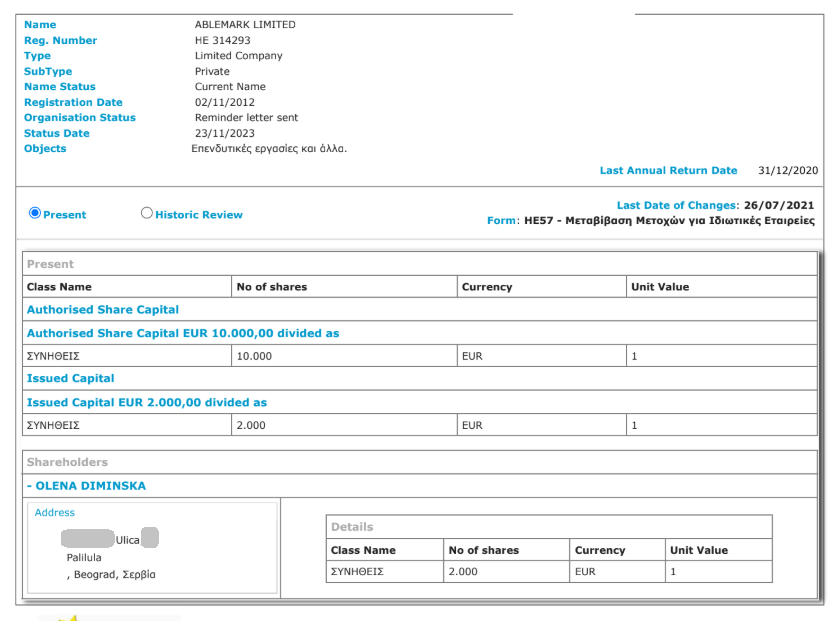
Task: Click the Current Name value
Action: tap(230, 87)
